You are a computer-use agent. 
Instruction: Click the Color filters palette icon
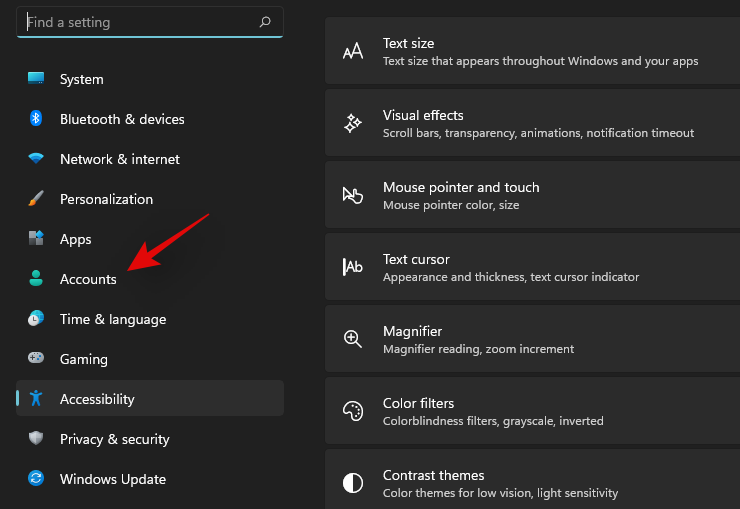coord(353,411)
